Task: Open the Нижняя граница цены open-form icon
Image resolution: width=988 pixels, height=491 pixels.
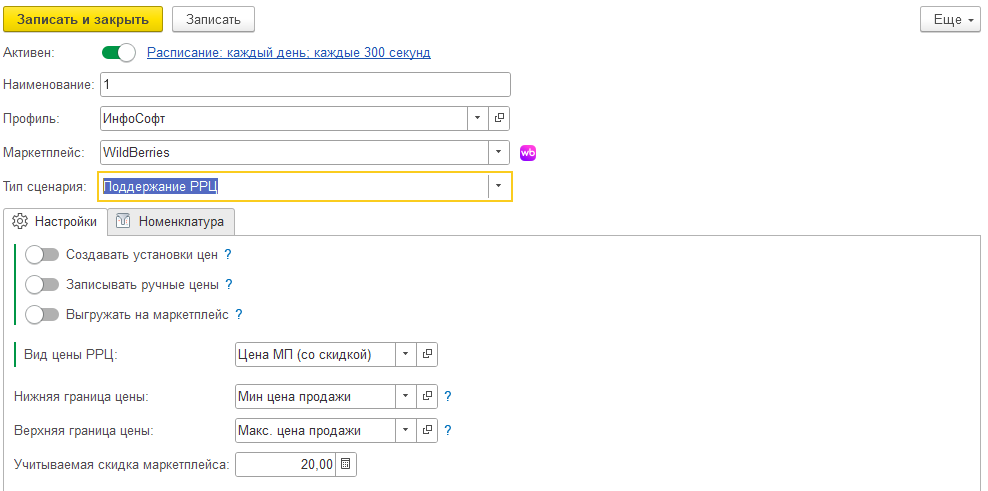Action: [427, 396]
